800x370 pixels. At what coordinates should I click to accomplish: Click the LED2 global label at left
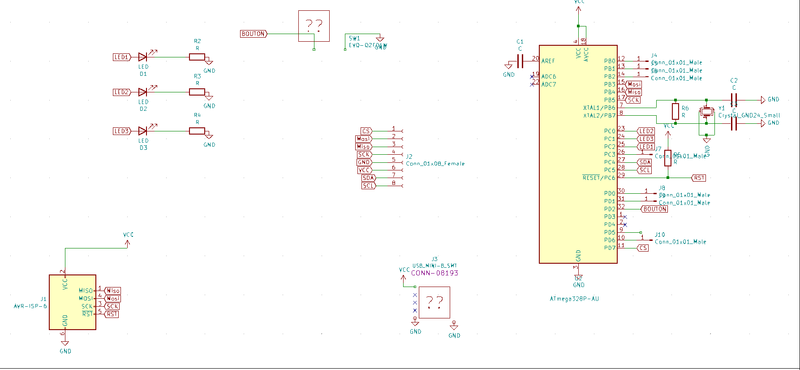[x=122, y=92]
